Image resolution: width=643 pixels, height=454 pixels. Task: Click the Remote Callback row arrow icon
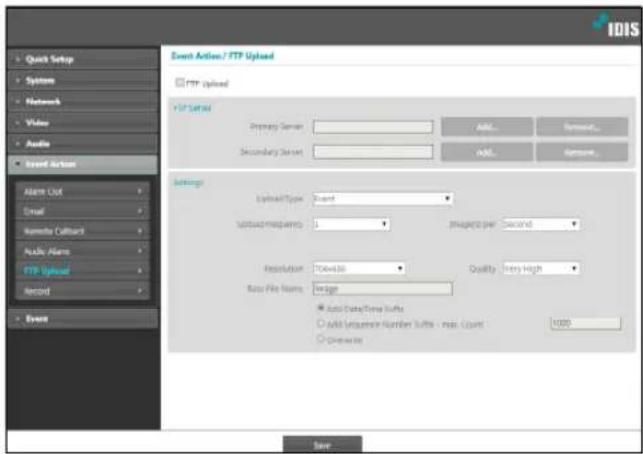tap(140, 231)
